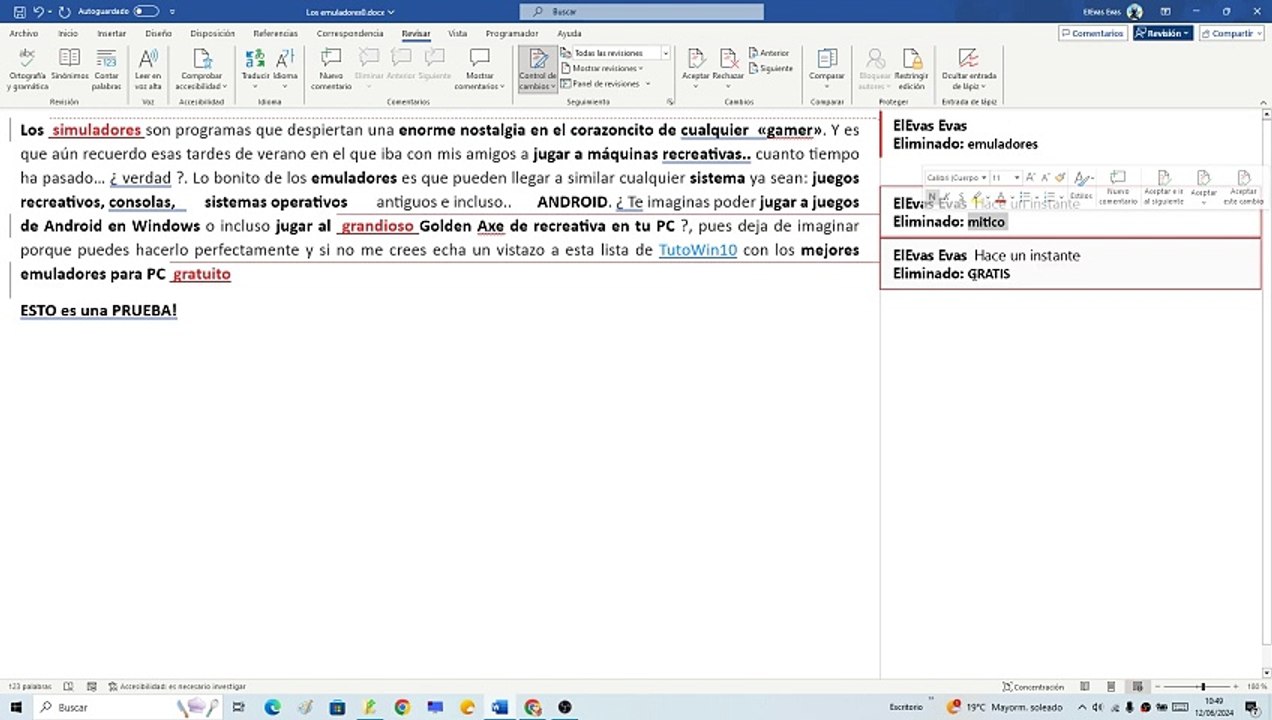Enable Concentración focus mode
This screenshot has height=720, width=1272.
coord(1032,687)
